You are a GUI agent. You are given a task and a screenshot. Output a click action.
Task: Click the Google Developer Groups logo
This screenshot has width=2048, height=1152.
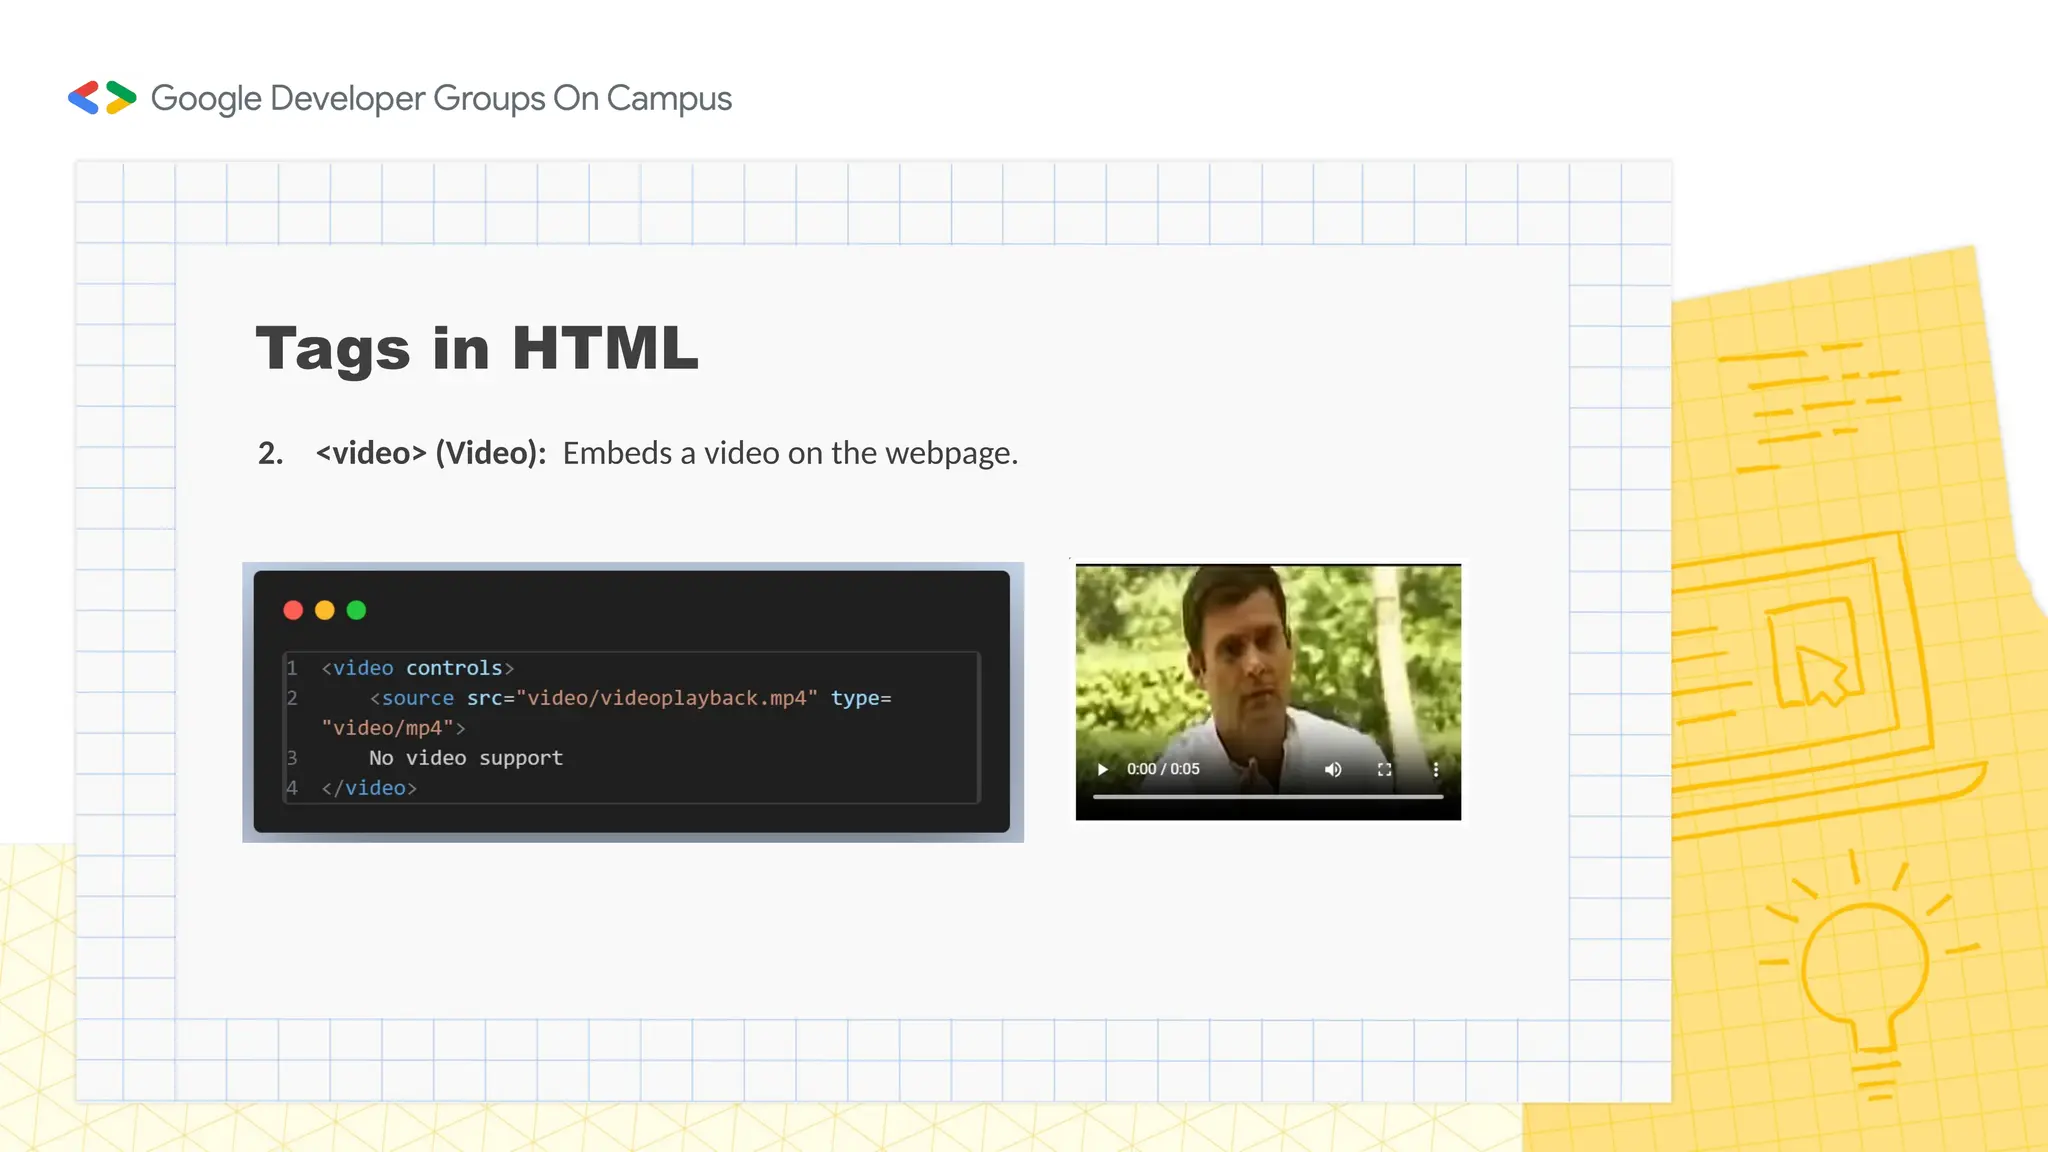coord(102,98)
